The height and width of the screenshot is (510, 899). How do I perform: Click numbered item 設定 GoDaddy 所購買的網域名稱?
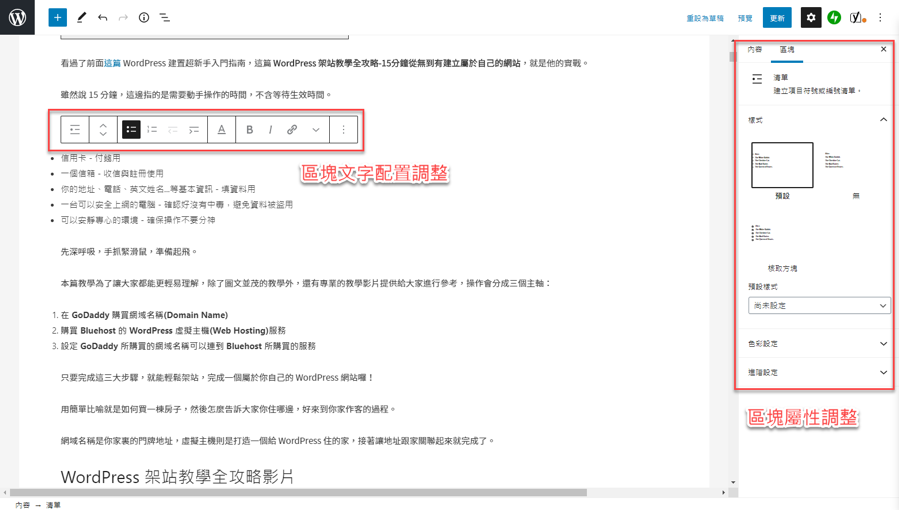coord(188,346)
